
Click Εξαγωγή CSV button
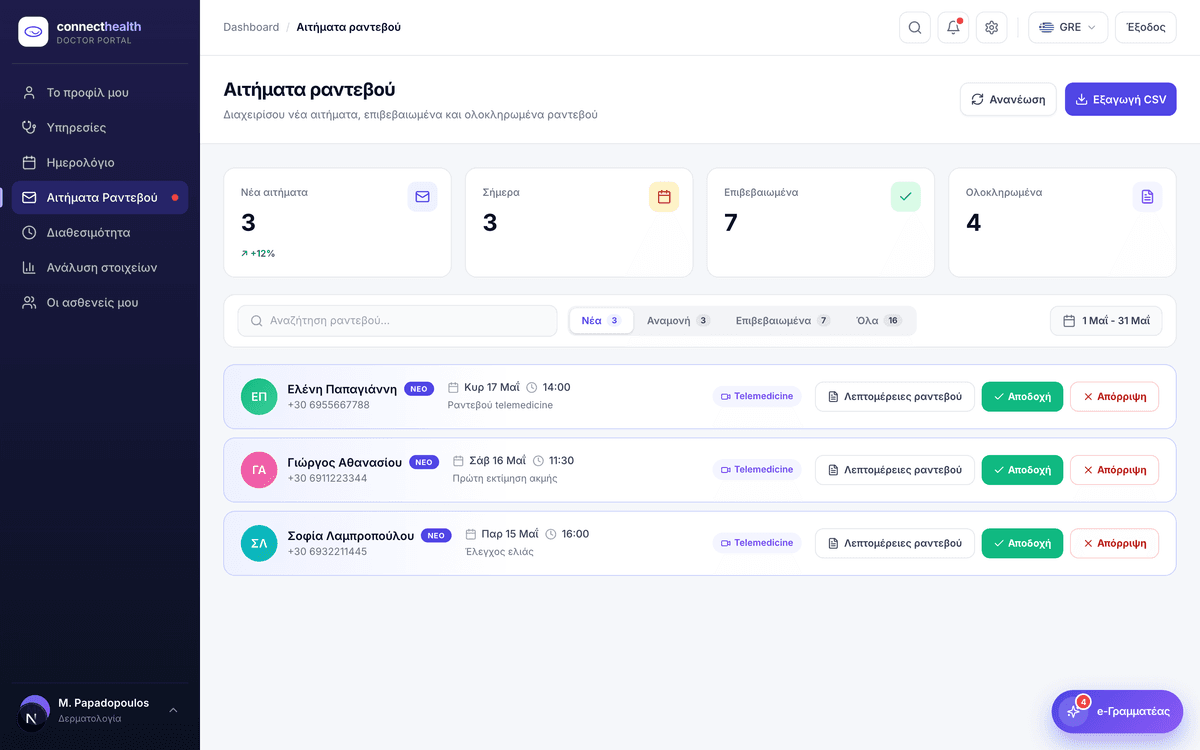click(x=1120, y=99)
